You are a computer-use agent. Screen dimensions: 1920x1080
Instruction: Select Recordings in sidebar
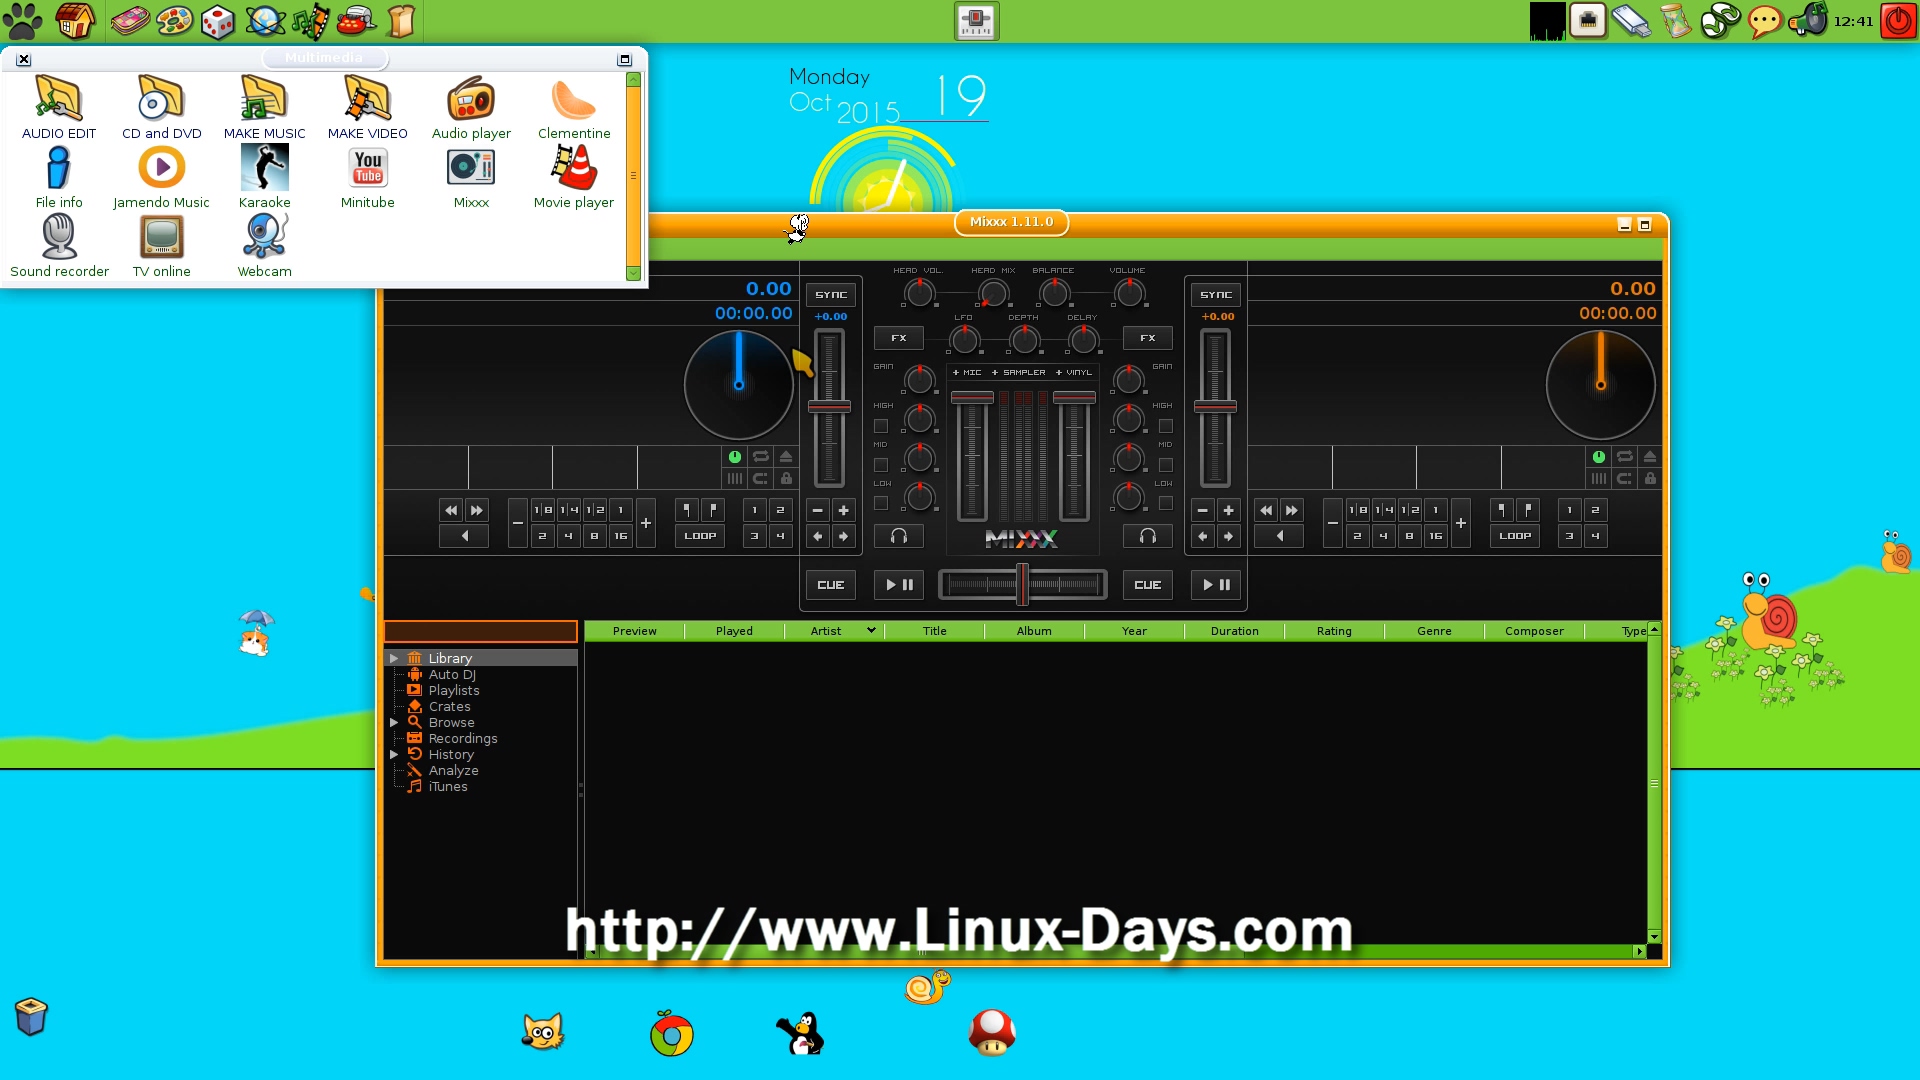[462, 738]
